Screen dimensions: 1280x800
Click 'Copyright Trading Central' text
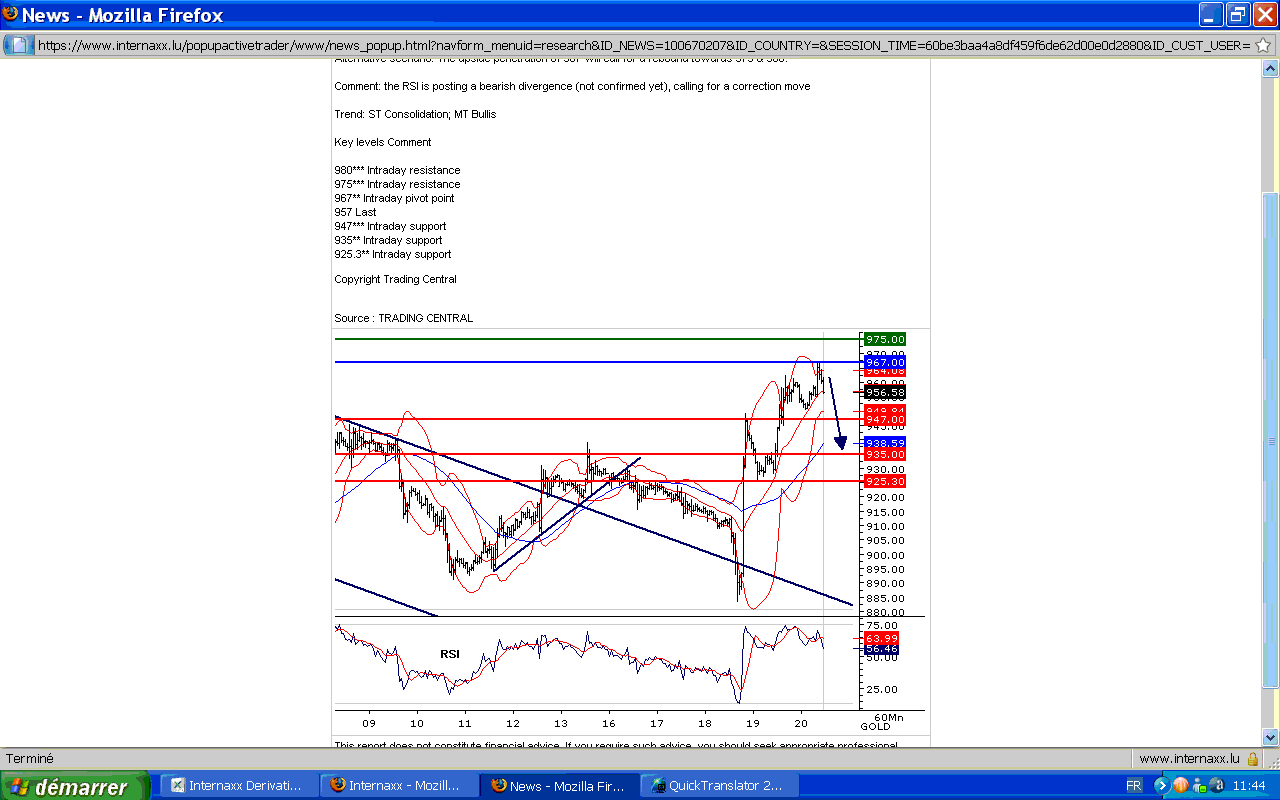[x=395, y=279]
